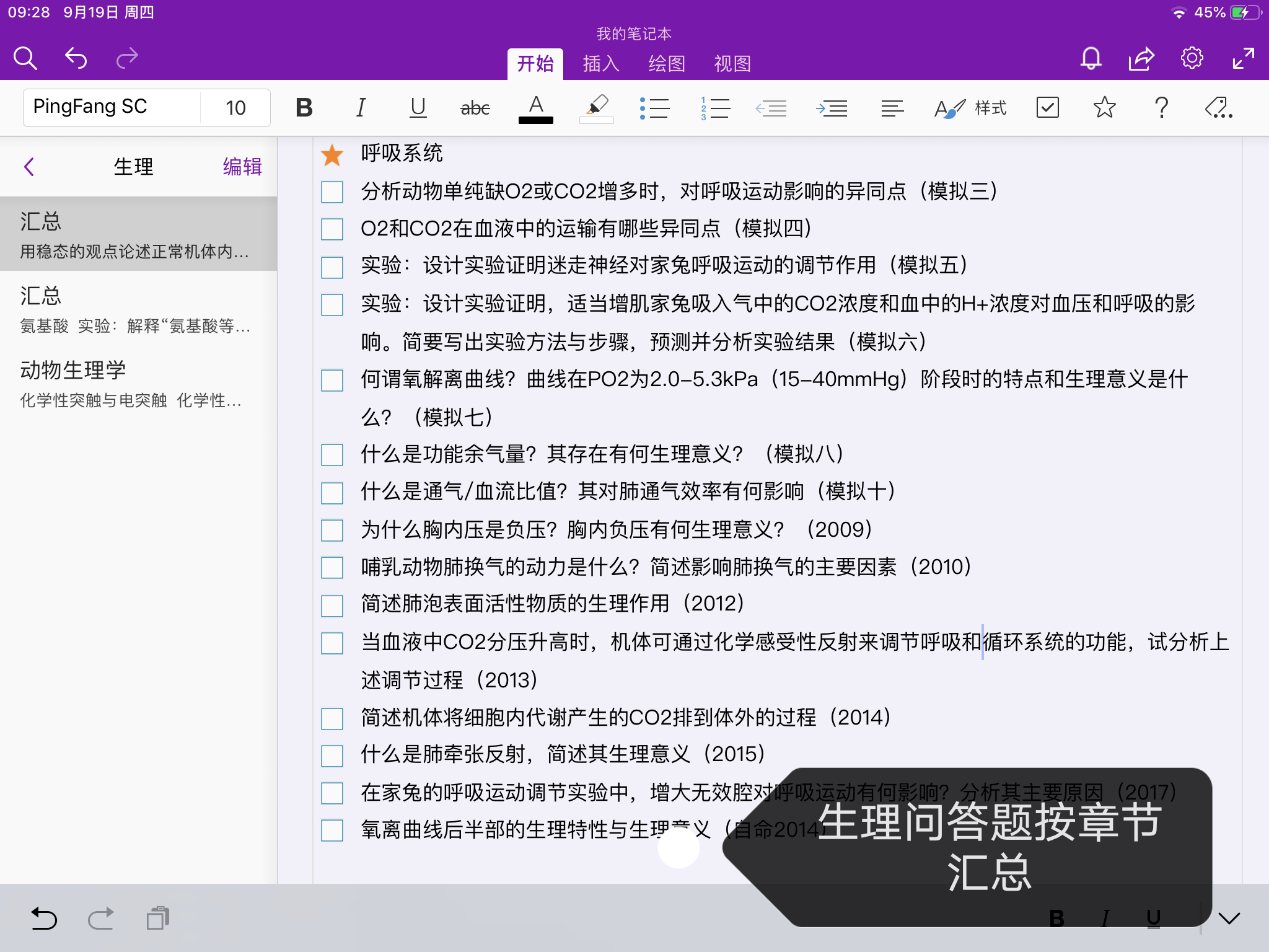Apply bulleted list formatting
Screen dimensions: 1269x952
[654, 108]
